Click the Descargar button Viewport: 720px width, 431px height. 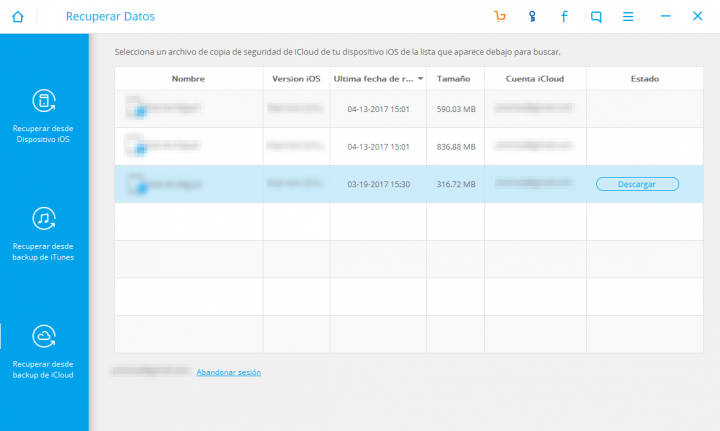click(x=637, y=184)
